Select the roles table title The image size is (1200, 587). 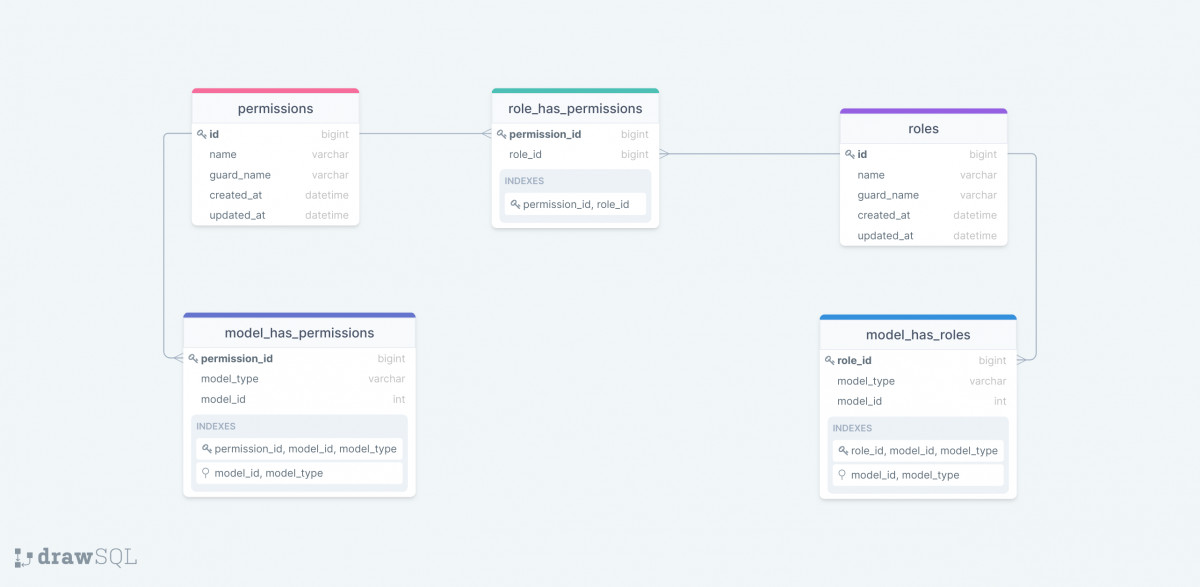point(923,129)
